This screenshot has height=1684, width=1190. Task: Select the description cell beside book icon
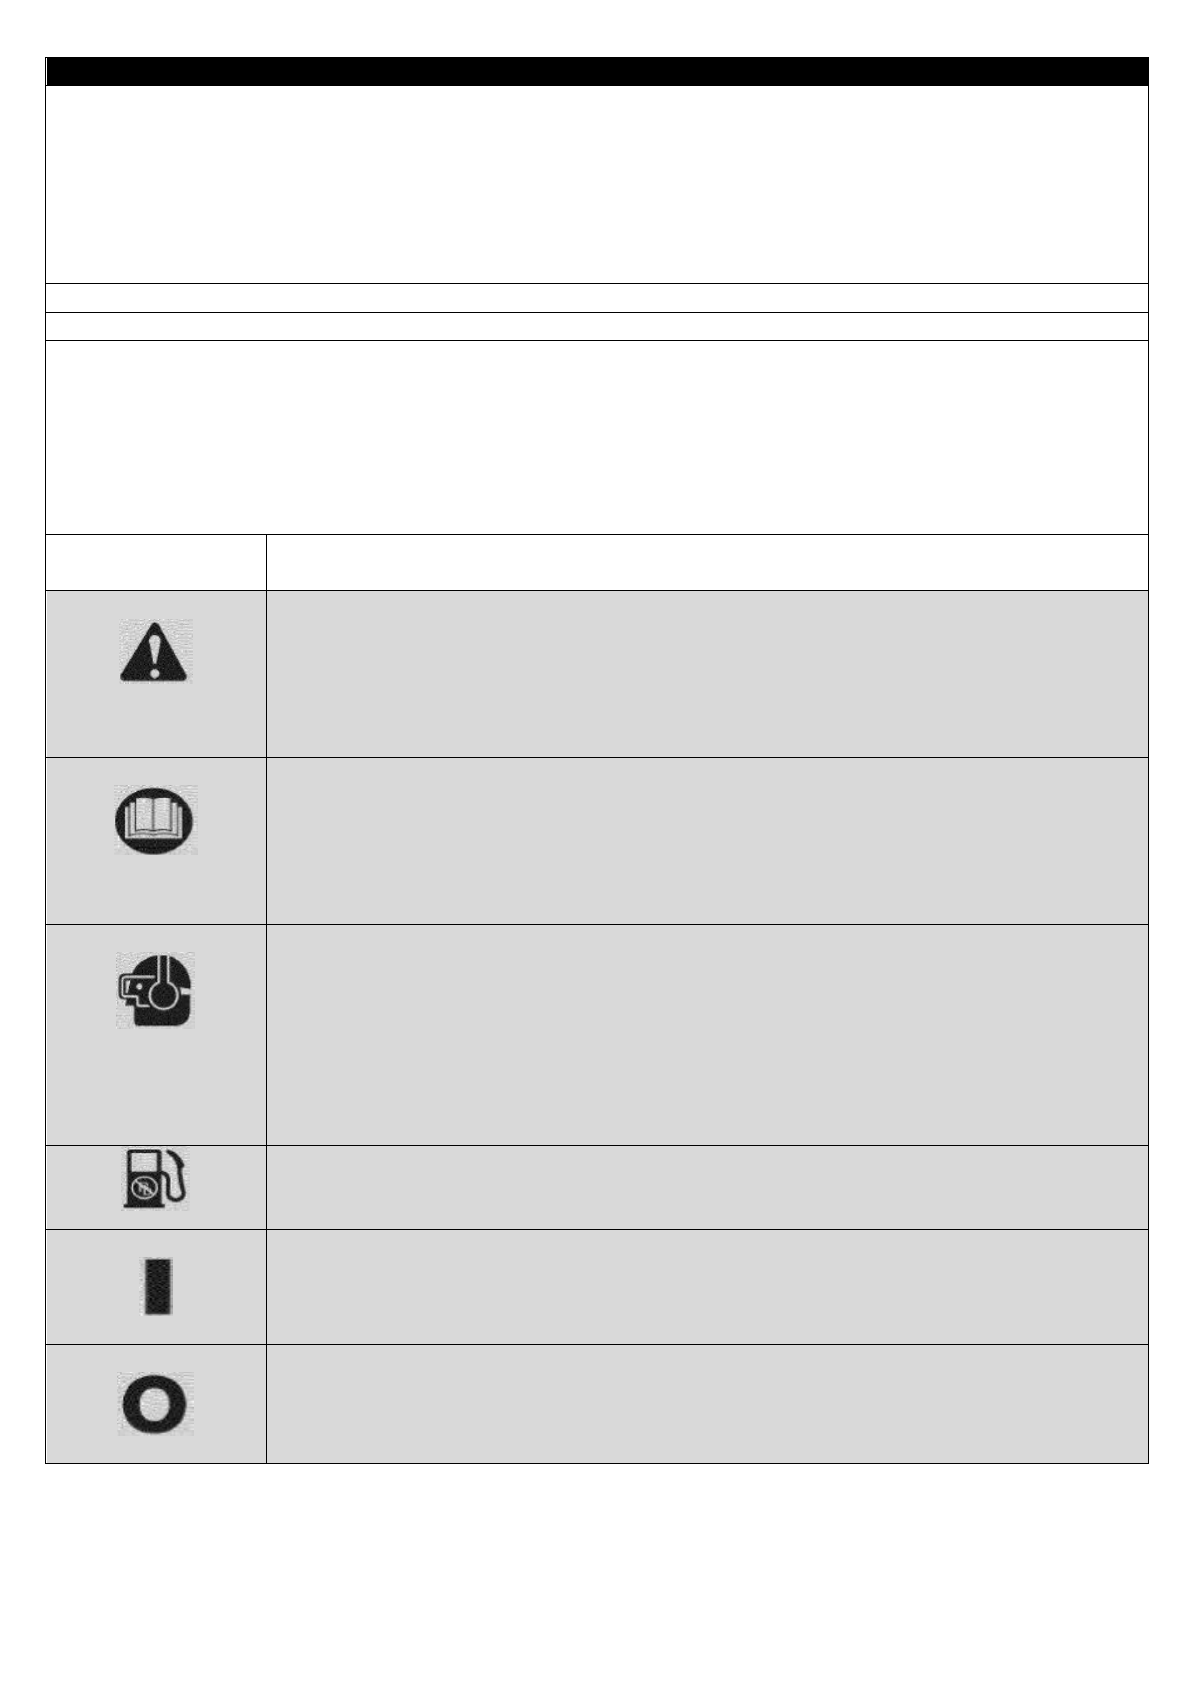(x=706, y=840)
